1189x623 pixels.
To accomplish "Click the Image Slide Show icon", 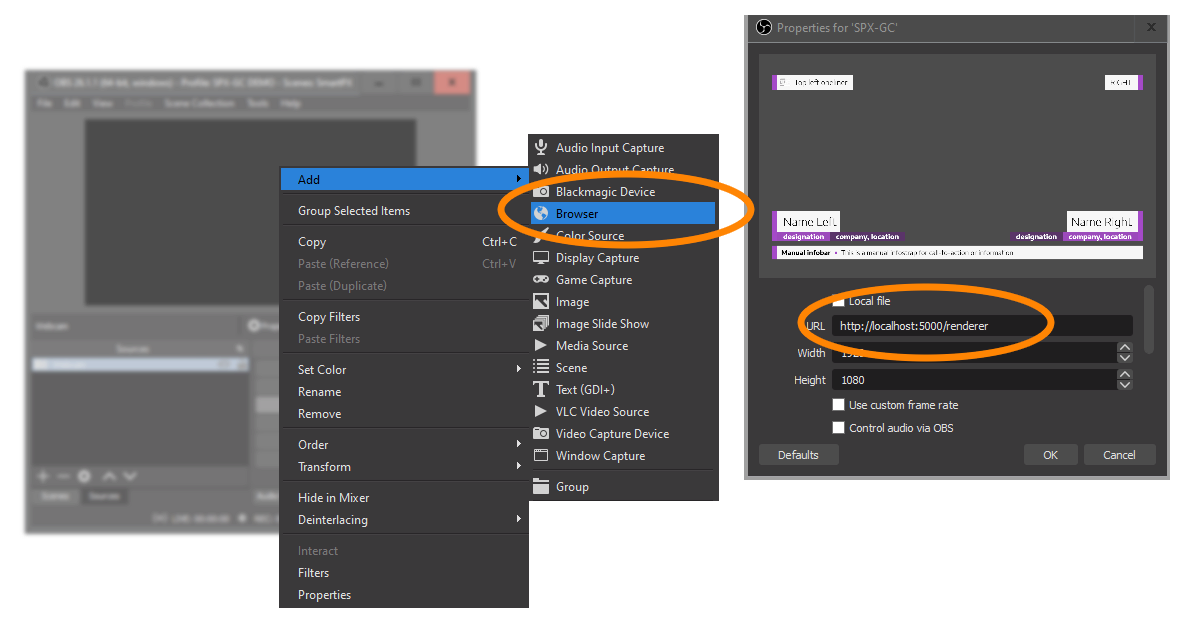I will click(x=541, y=324).
